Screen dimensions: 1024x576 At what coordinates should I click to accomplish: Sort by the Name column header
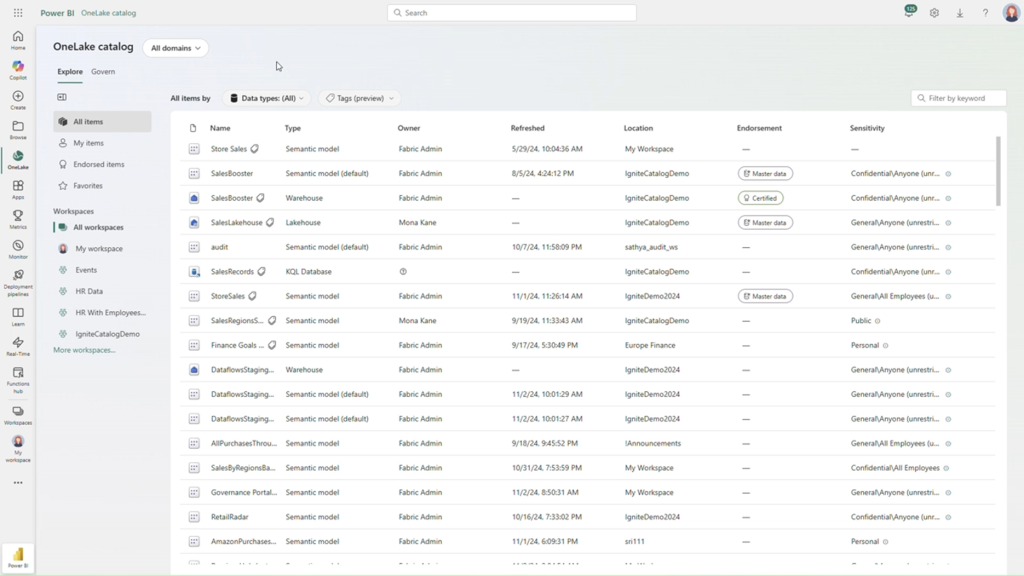(x=220, y=128)
